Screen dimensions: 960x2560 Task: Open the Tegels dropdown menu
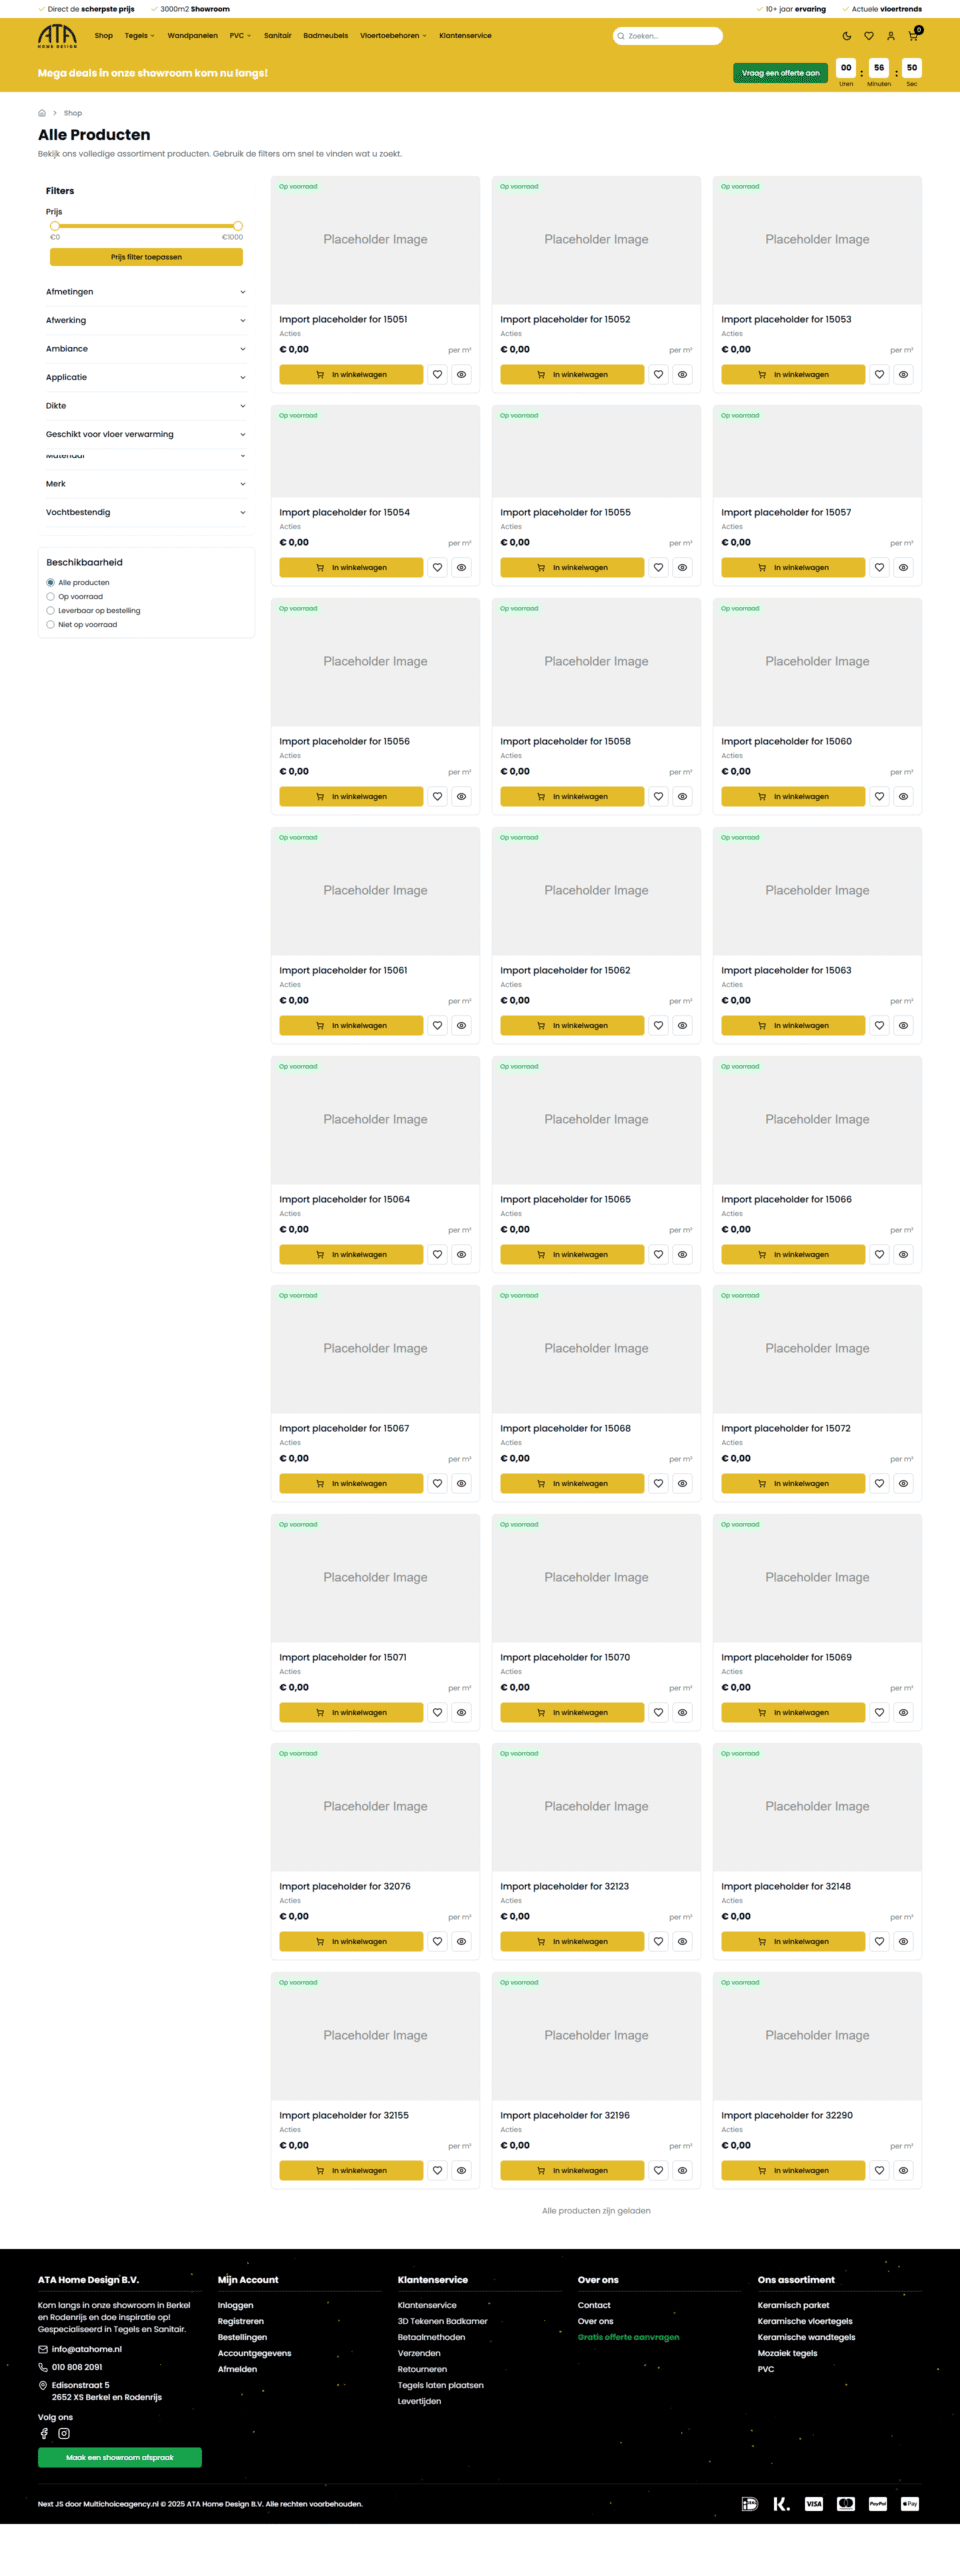click(x=139, y=36)
